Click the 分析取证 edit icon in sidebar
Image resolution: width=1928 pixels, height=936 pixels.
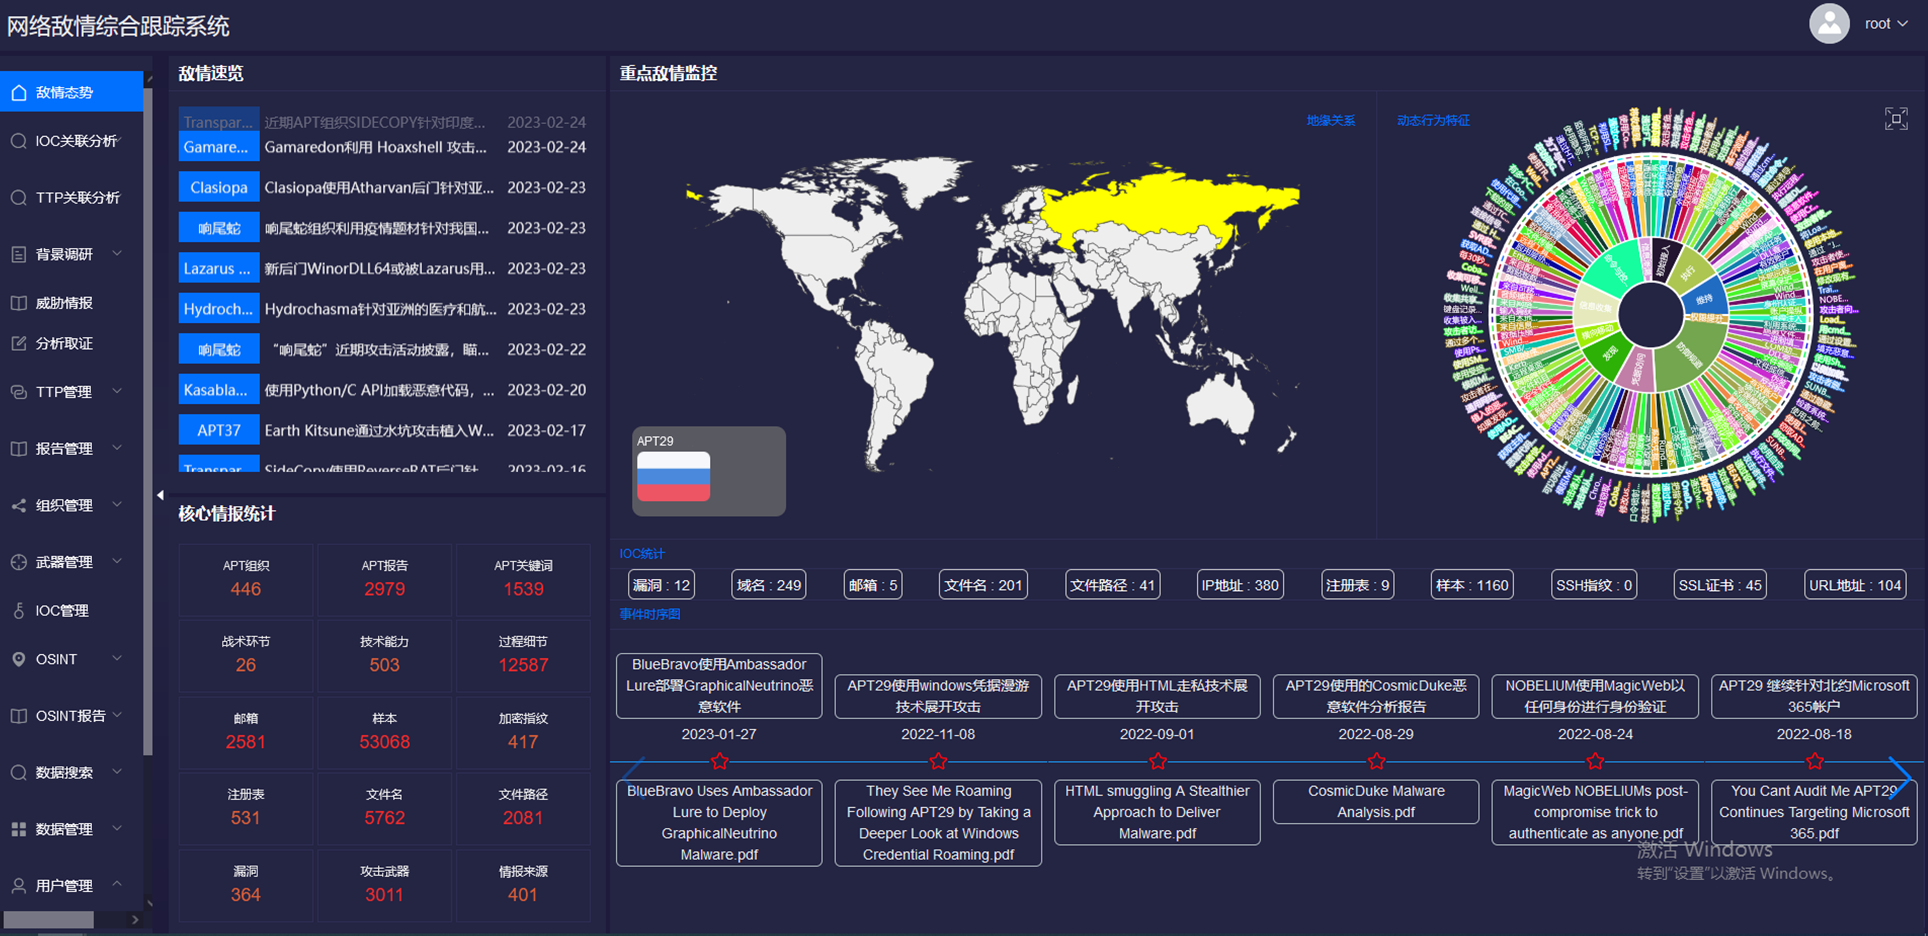click(19, 343)
